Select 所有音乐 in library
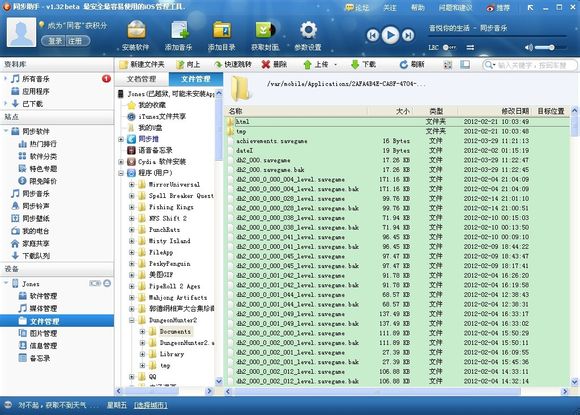This screenshot has width=580, height=415. (36, 79)
